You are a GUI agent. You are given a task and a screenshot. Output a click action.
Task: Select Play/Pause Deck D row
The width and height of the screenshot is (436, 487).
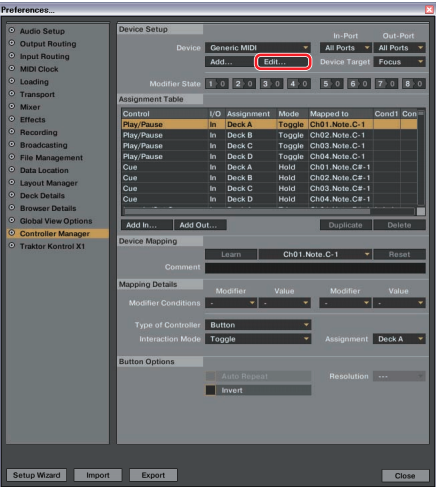pos(269,156)
